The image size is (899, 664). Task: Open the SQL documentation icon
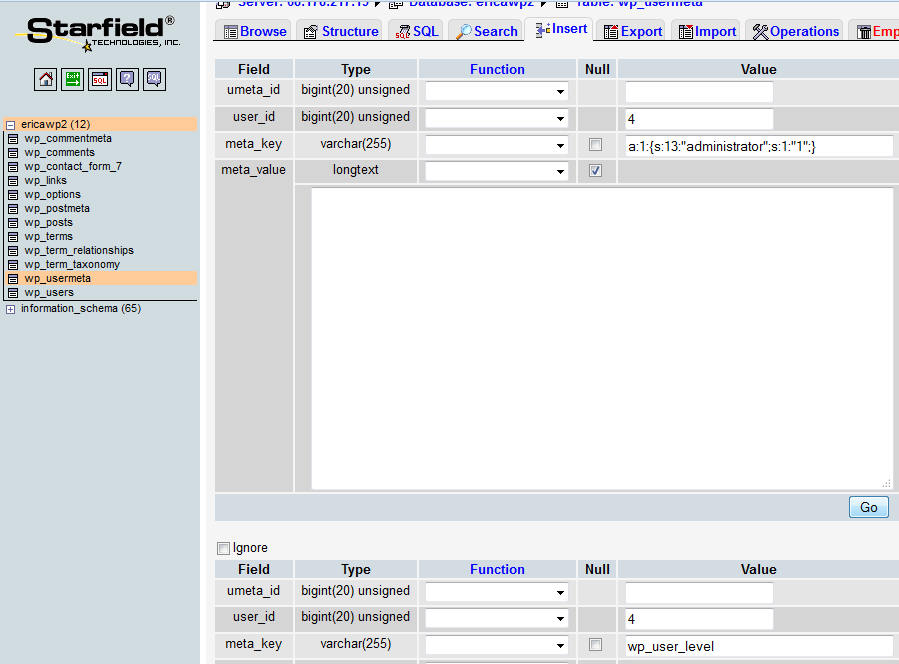(154, 80)
